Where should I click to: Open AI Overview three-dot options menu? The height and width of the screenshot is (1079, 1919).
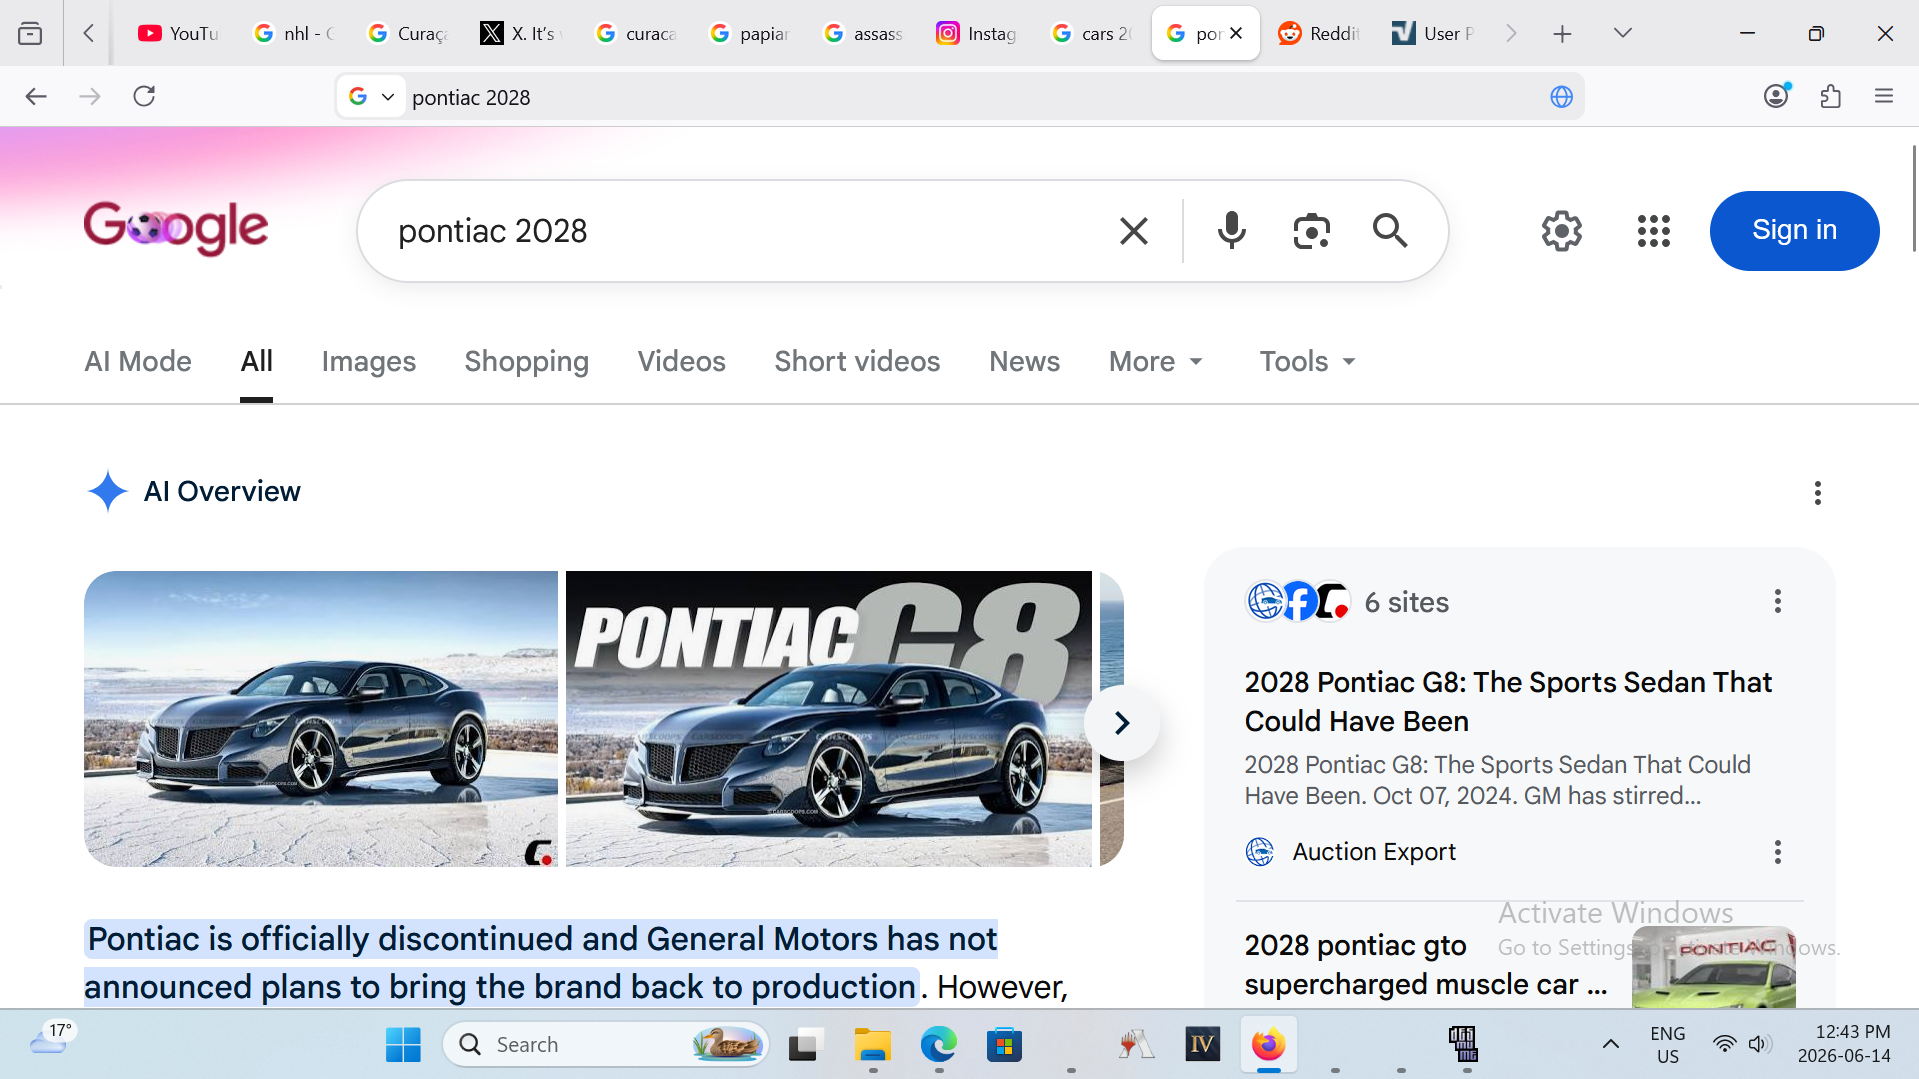tap(1817, 492)
